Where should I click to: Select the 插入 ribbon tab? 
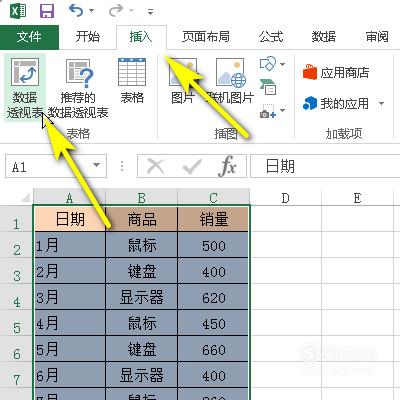pos(141,37)
